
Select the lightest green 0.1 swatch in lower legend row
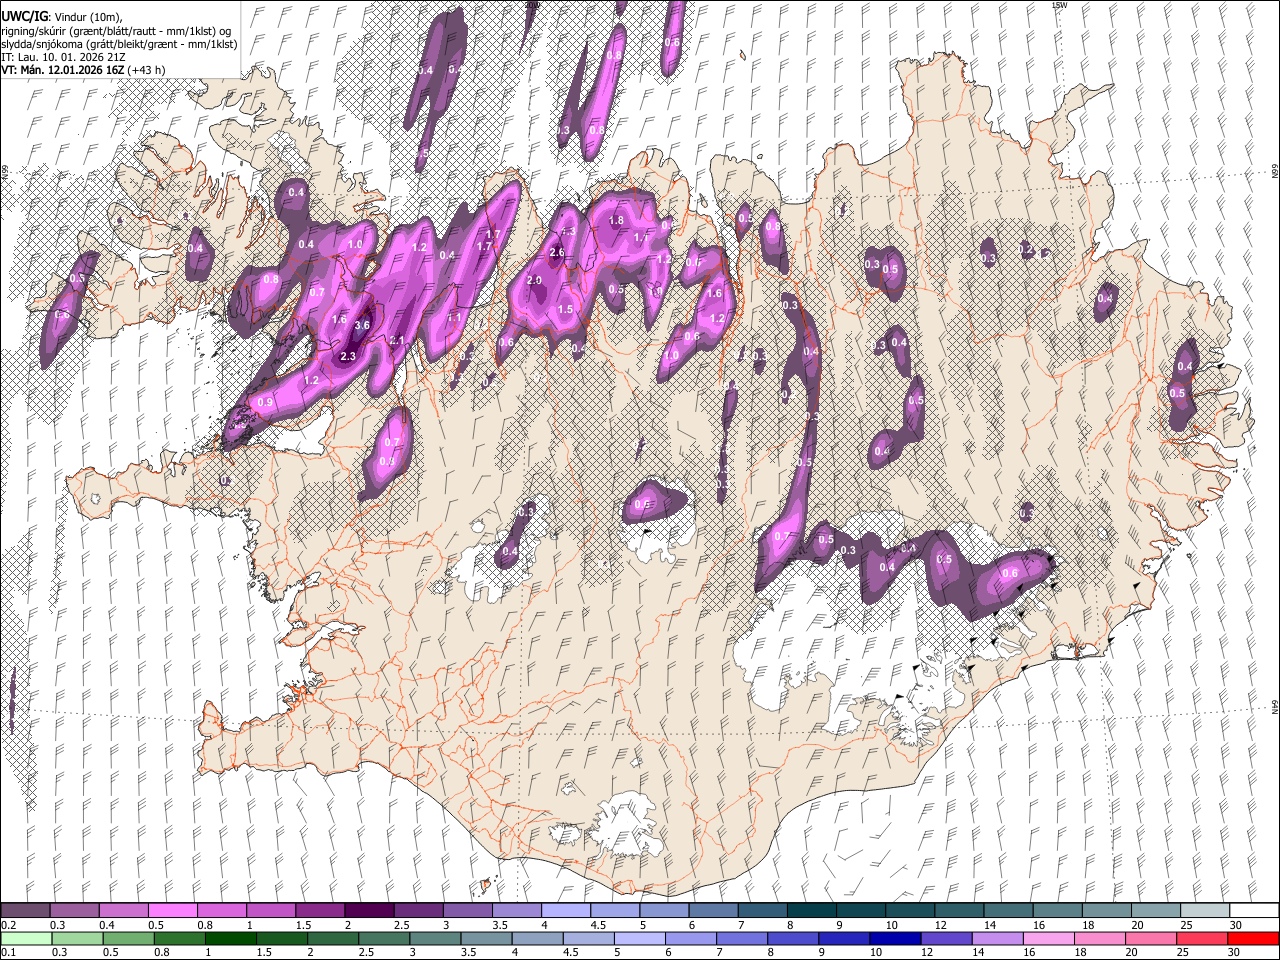25,938
